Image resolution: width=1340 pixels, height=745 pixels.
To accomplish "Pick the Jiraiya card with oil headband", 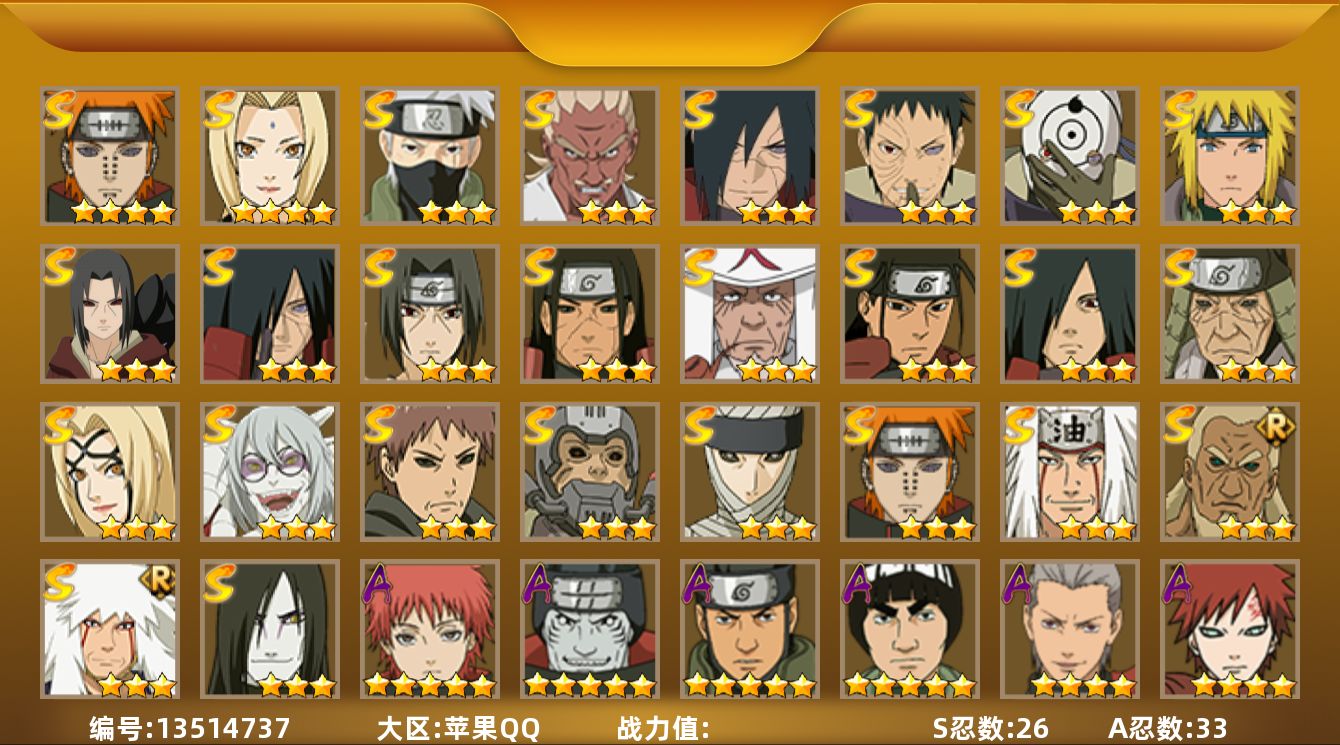I will coord(1070,472).
